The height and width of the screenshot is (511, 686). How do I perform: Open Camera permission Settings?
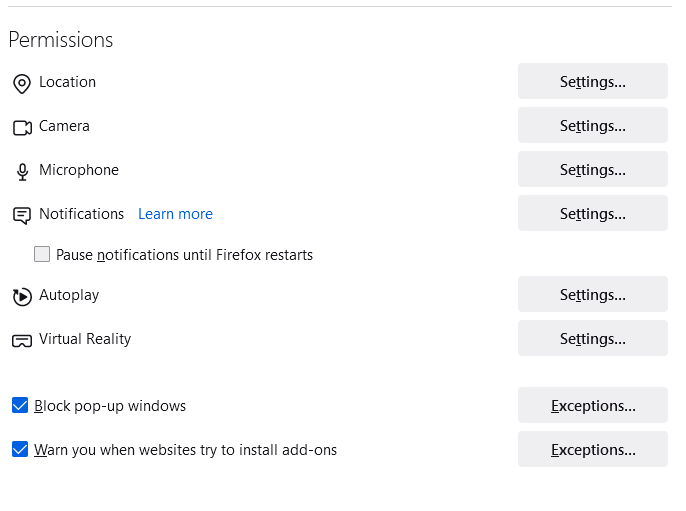pos(593,126)
